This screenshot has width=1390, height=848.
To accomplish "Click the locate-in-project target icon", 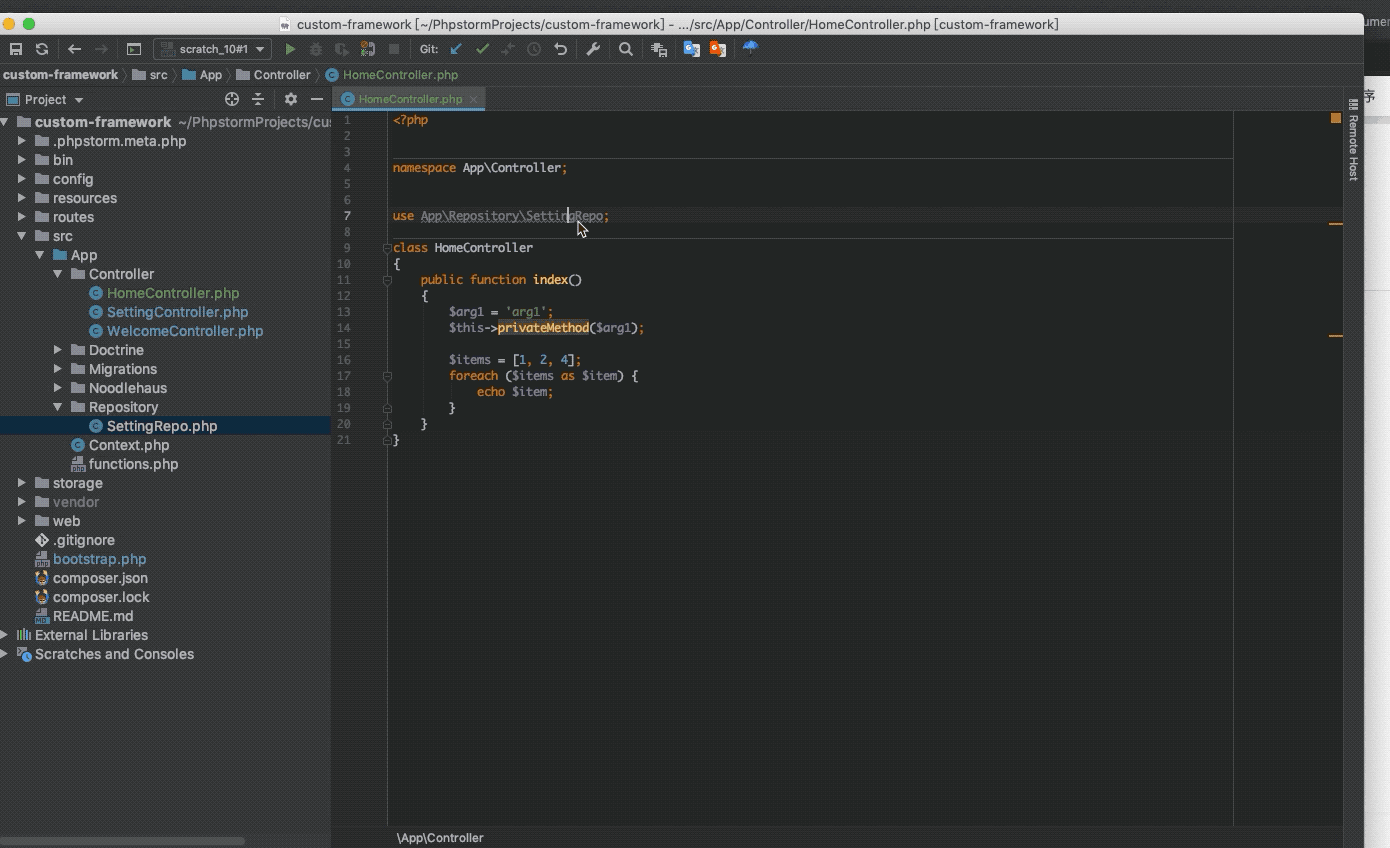I will [232, 99].
